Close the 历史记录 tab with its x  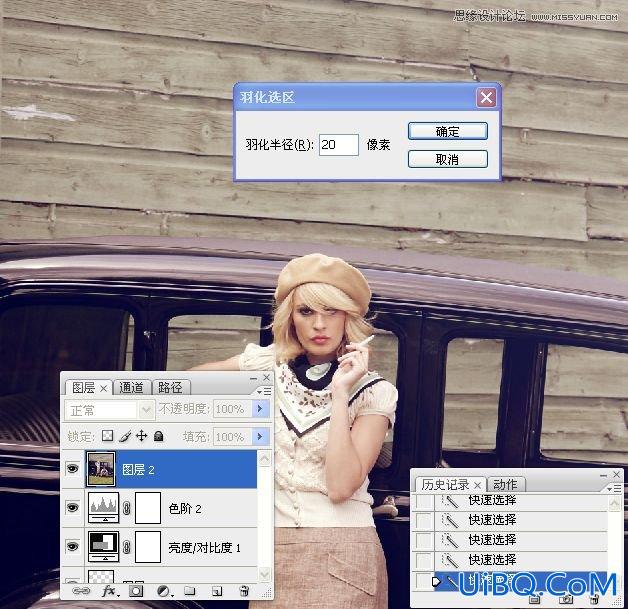[x=477, y=485]
